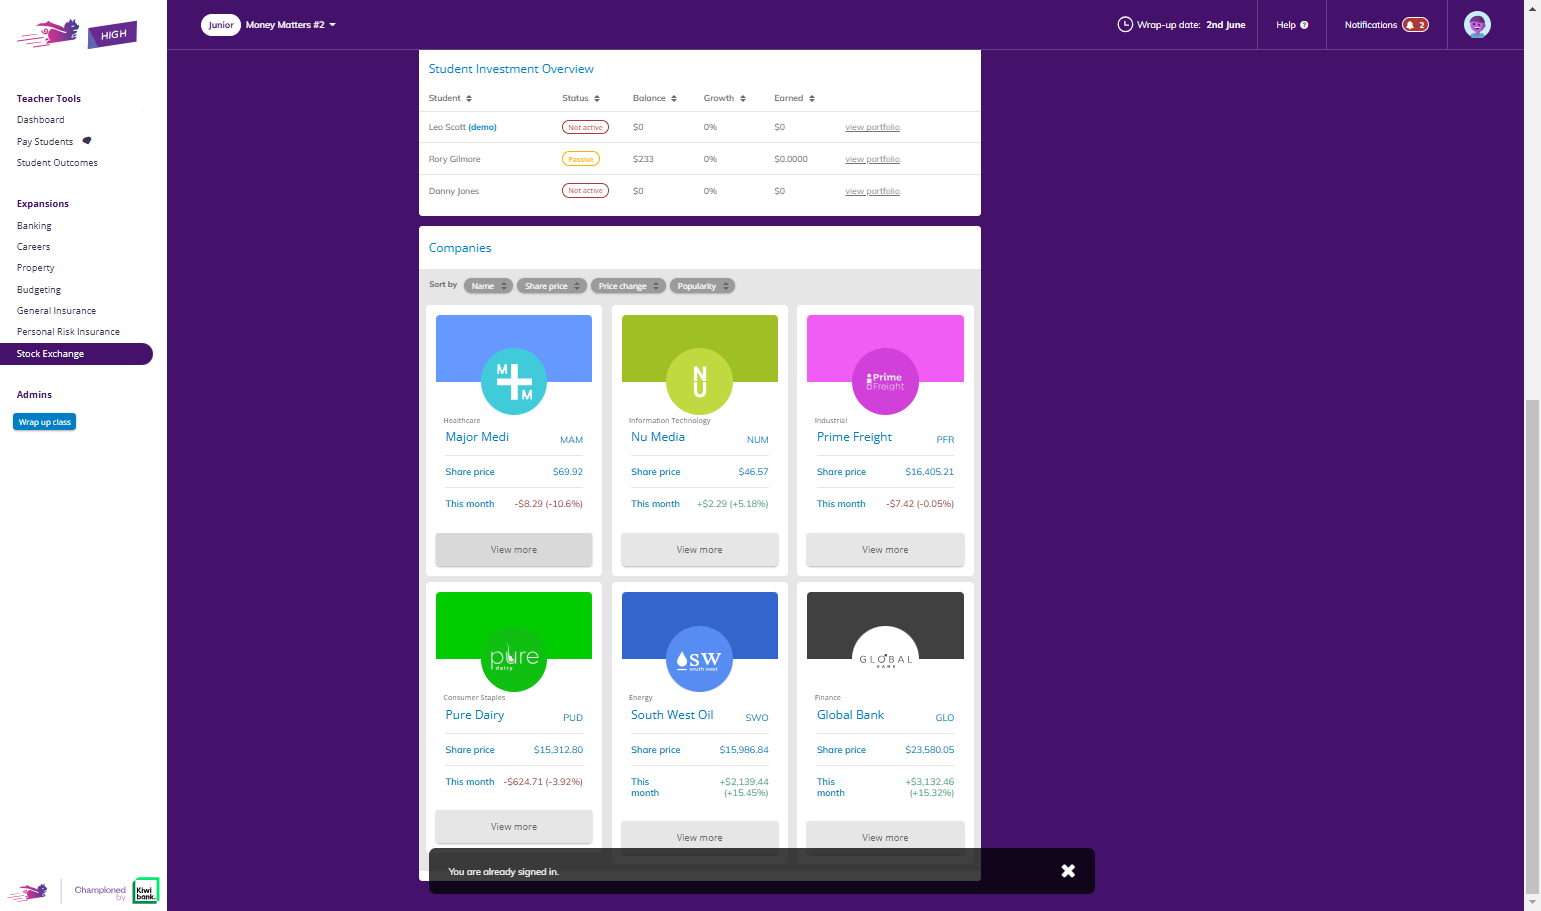
Task: Click the Global Bank company logo
Action: 885,658
